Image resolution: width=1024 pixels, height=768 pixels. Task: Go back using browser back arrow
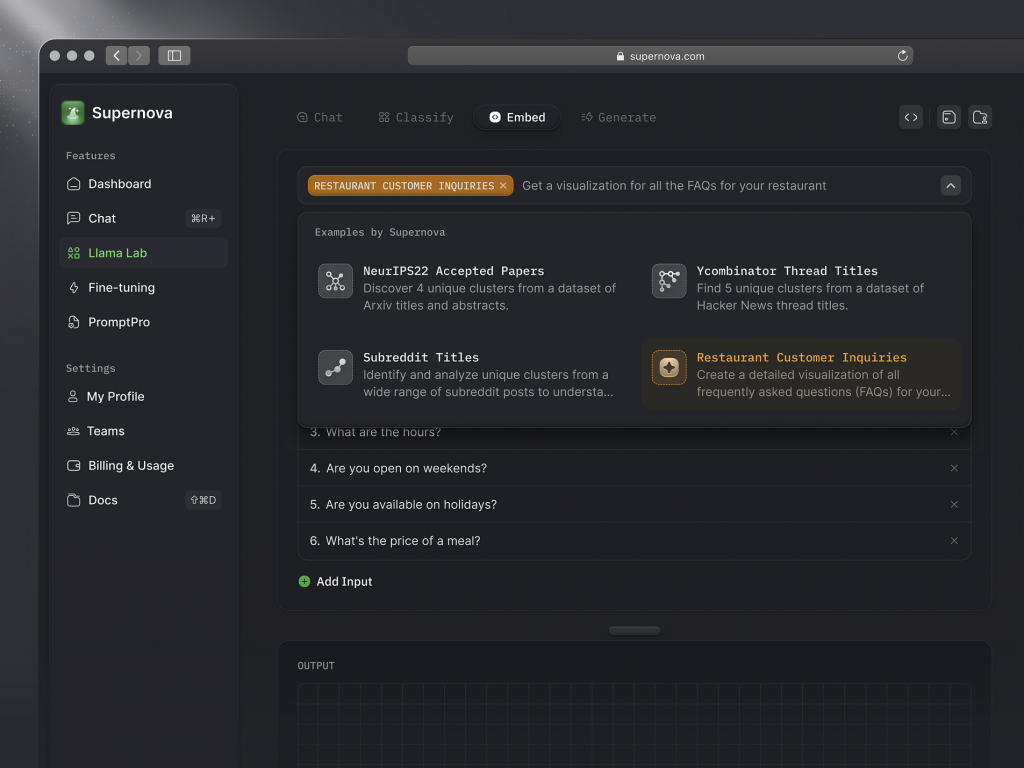pyautogui.click(x=116, y=56)
